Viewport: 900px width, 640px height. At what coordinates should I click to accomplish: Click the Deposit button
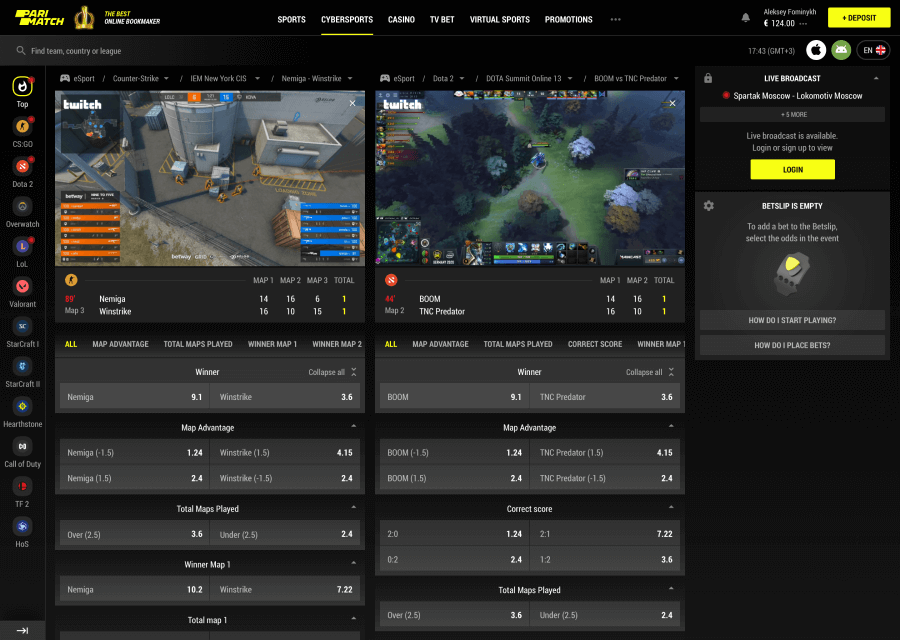859,18
